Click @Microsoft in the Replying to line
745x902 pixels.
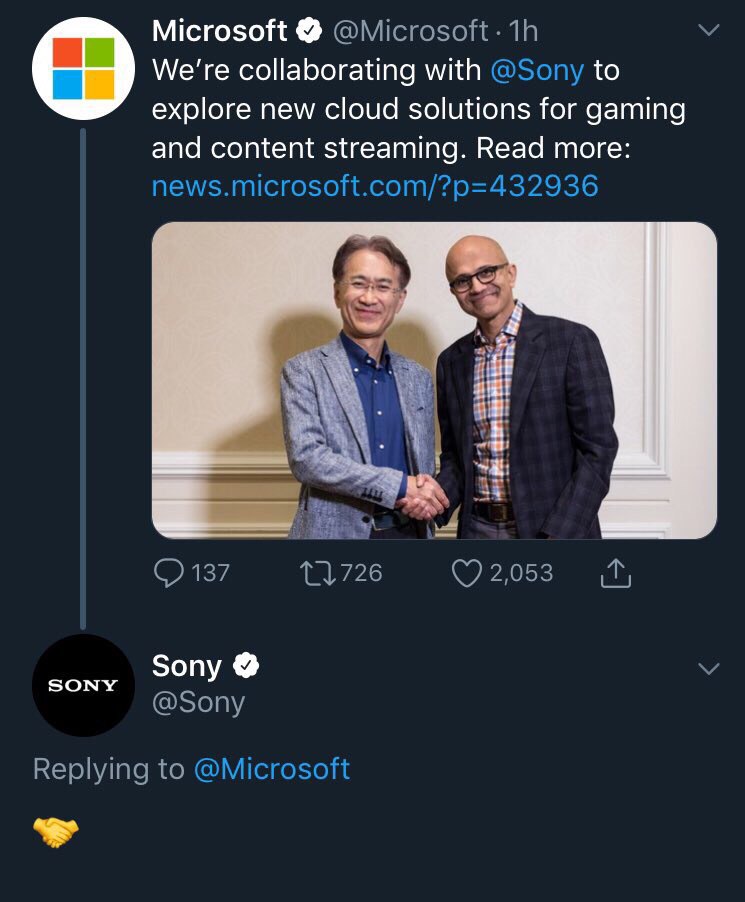(x=271, y=769)
